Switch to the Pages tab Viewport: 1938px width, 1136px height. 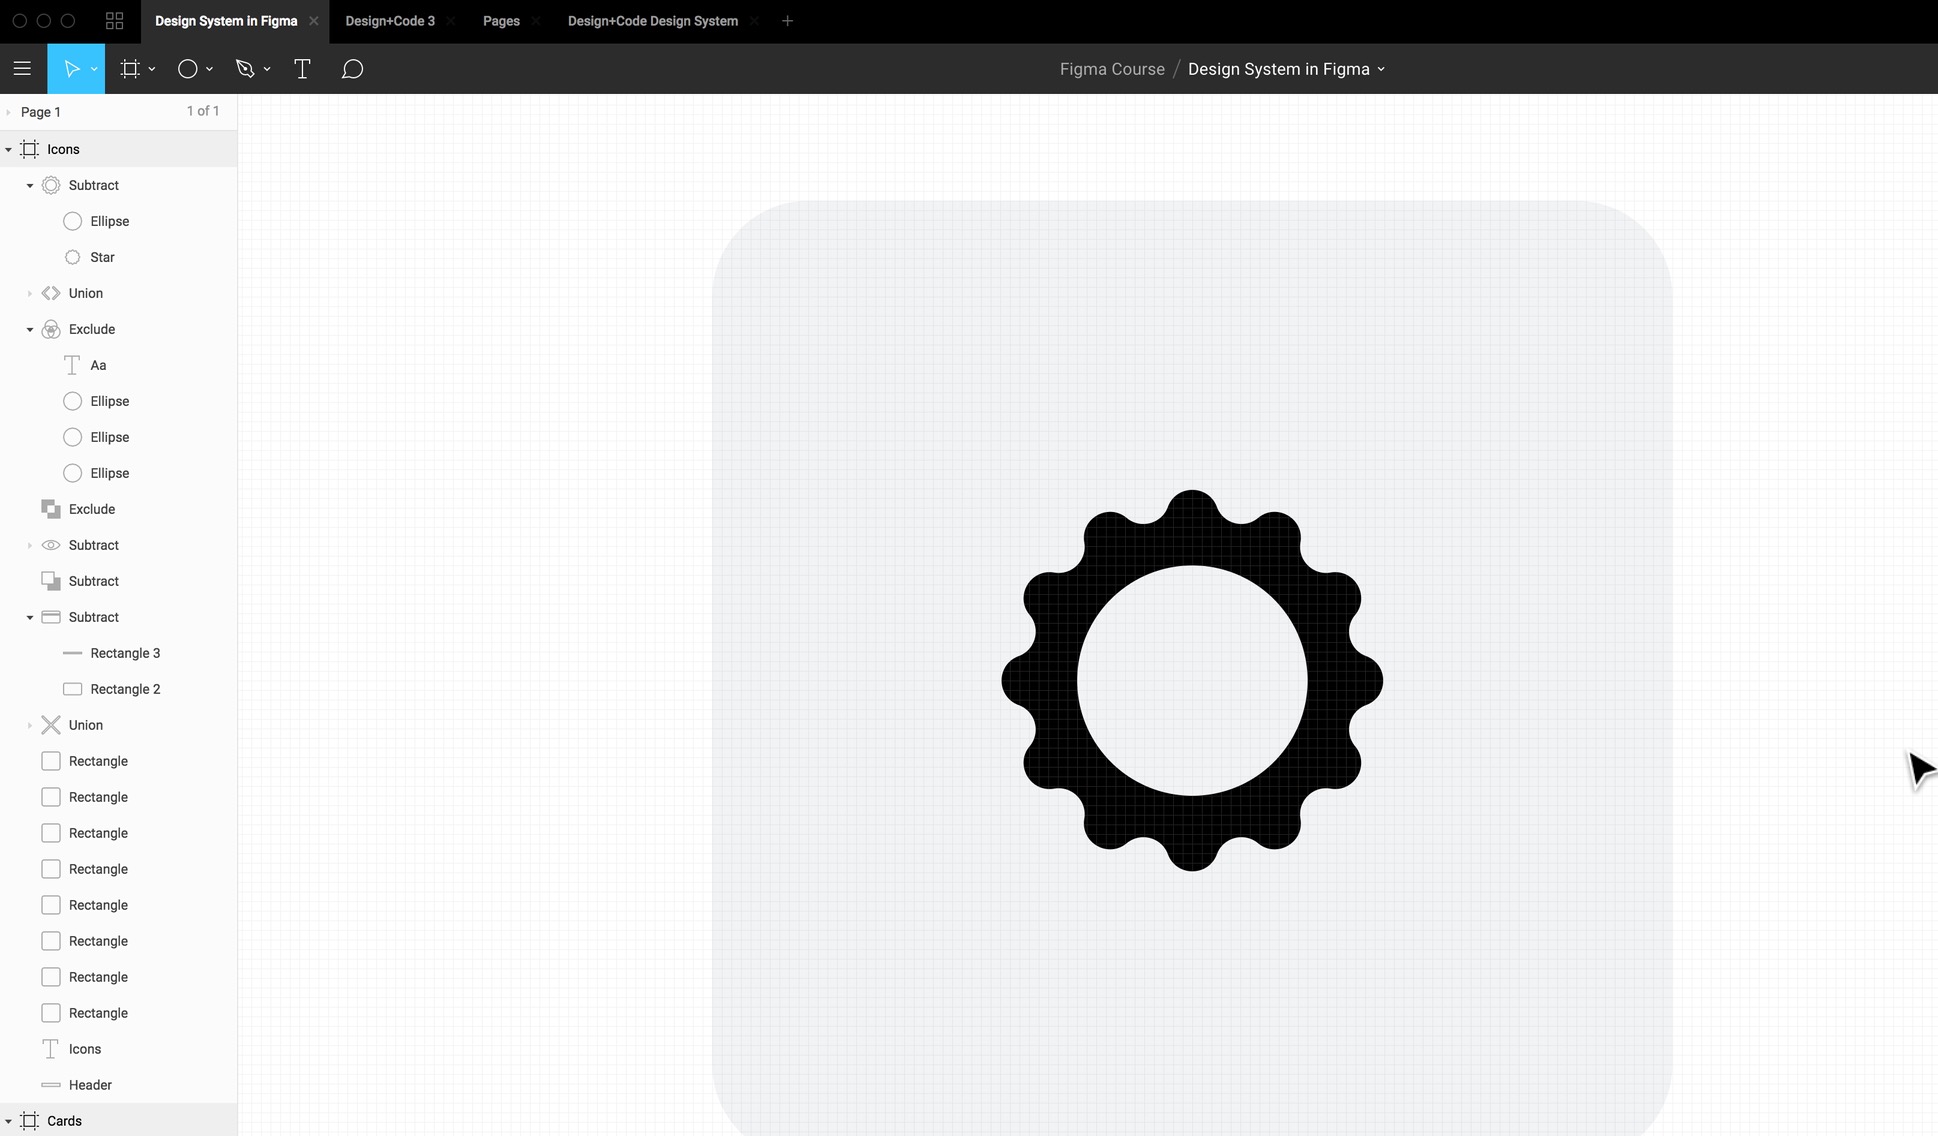click(x=501, y=21)
